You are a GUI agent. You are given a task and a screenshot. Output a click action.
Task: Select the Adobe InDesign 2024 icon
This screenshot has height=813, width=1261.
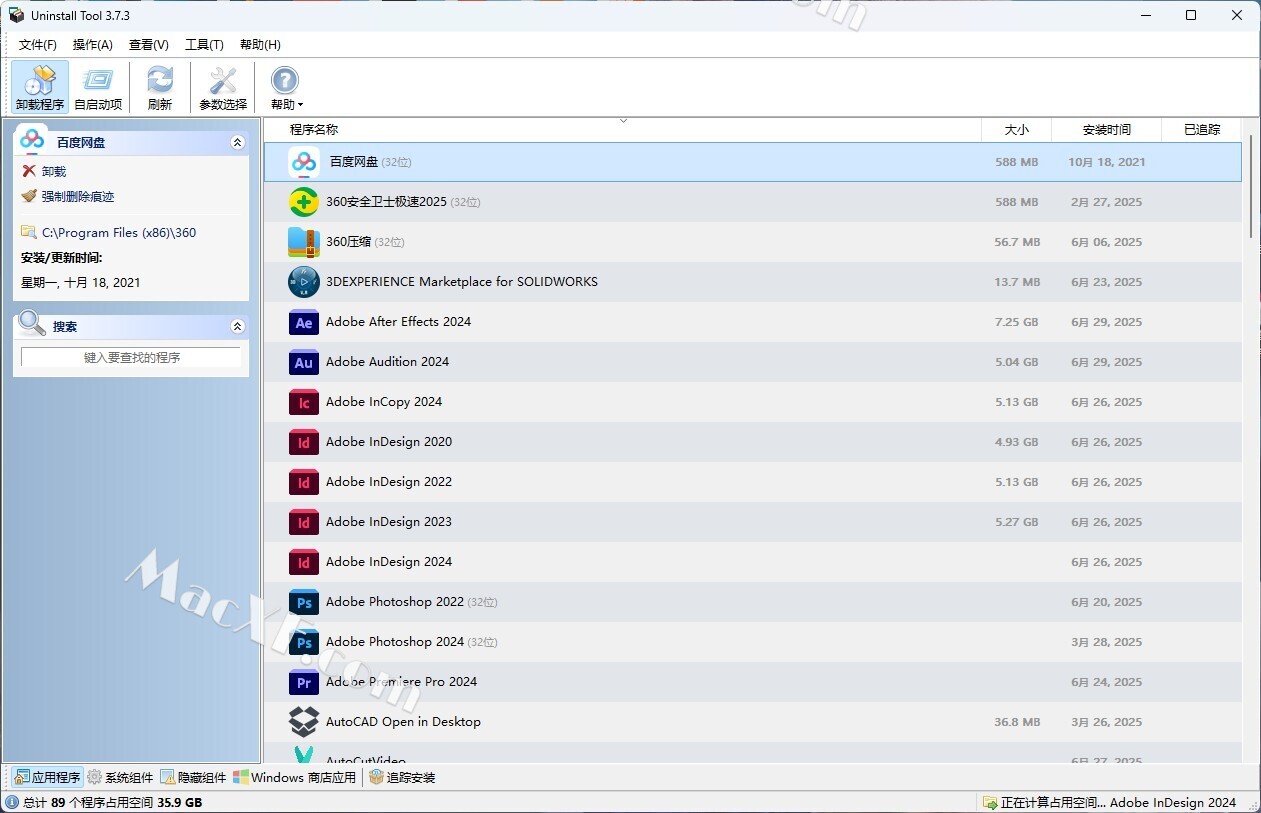pos(304,562)
